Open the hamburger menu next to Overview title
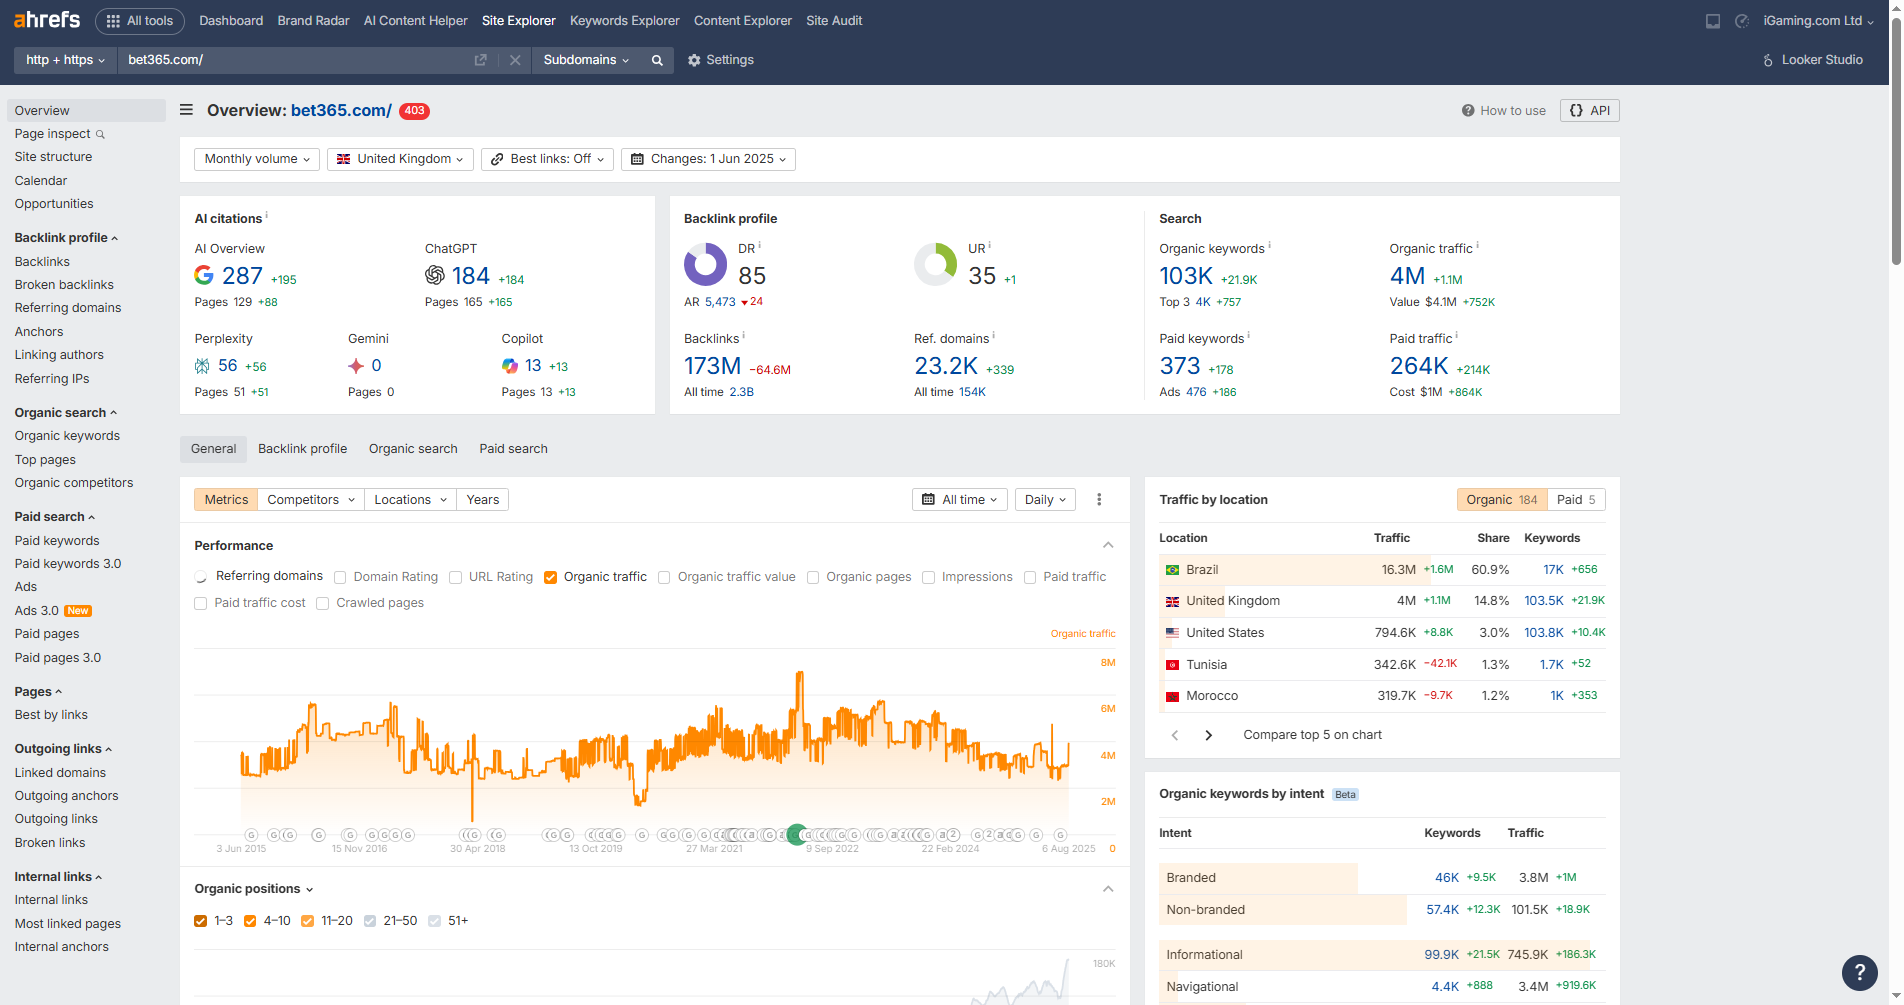 coord(186,110)
